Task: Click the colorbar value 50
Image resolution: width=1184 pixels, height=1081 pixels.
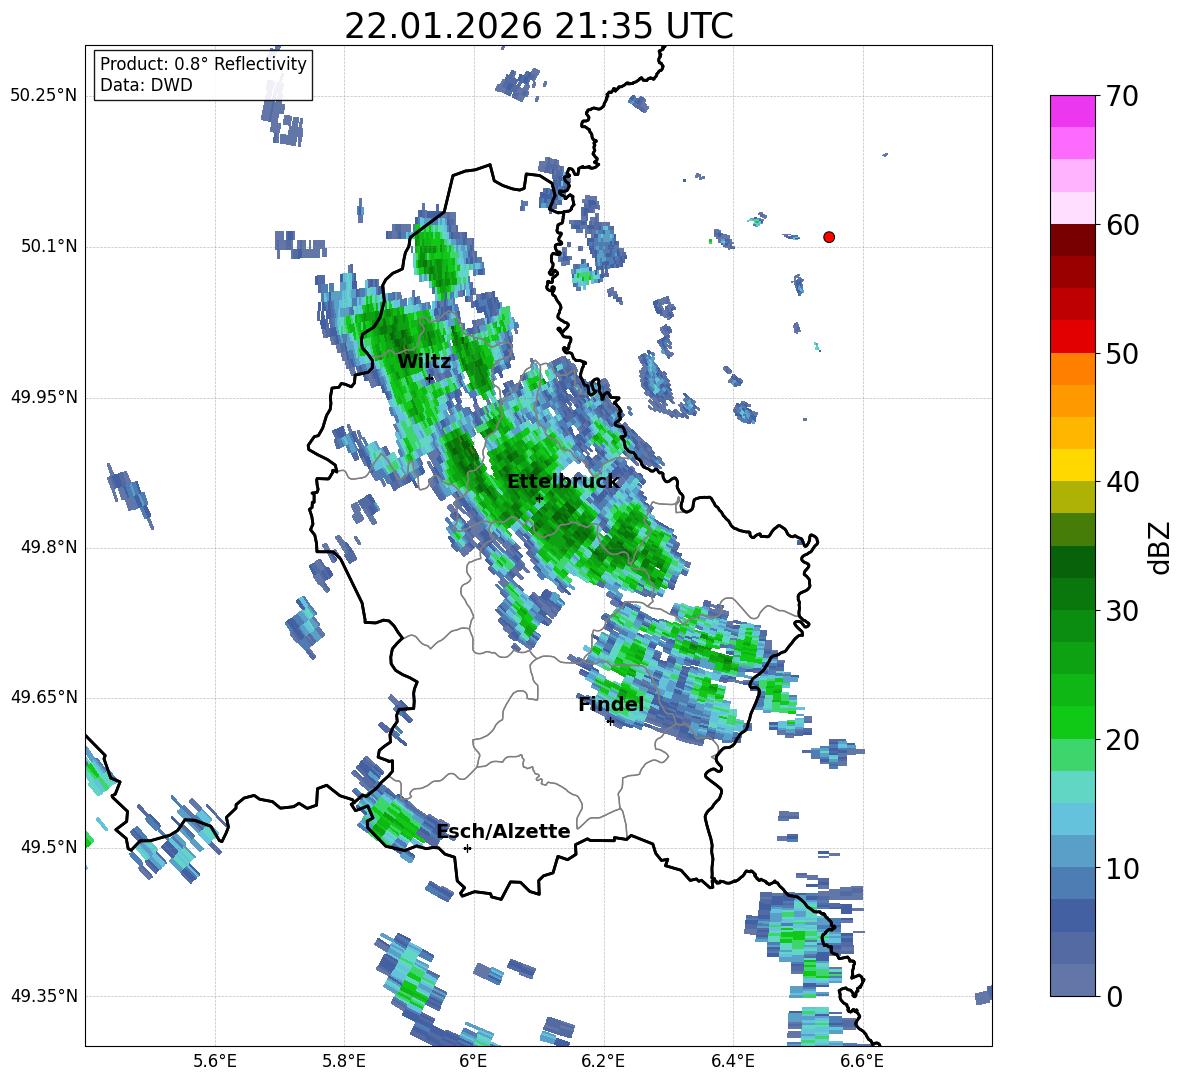Action: click(1122, 353)
